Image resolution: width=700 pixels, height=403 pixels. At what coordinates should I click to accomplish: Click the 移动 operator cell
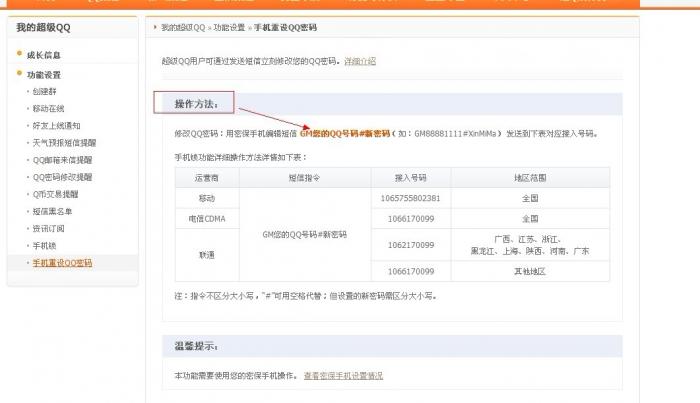coord(207,198)
